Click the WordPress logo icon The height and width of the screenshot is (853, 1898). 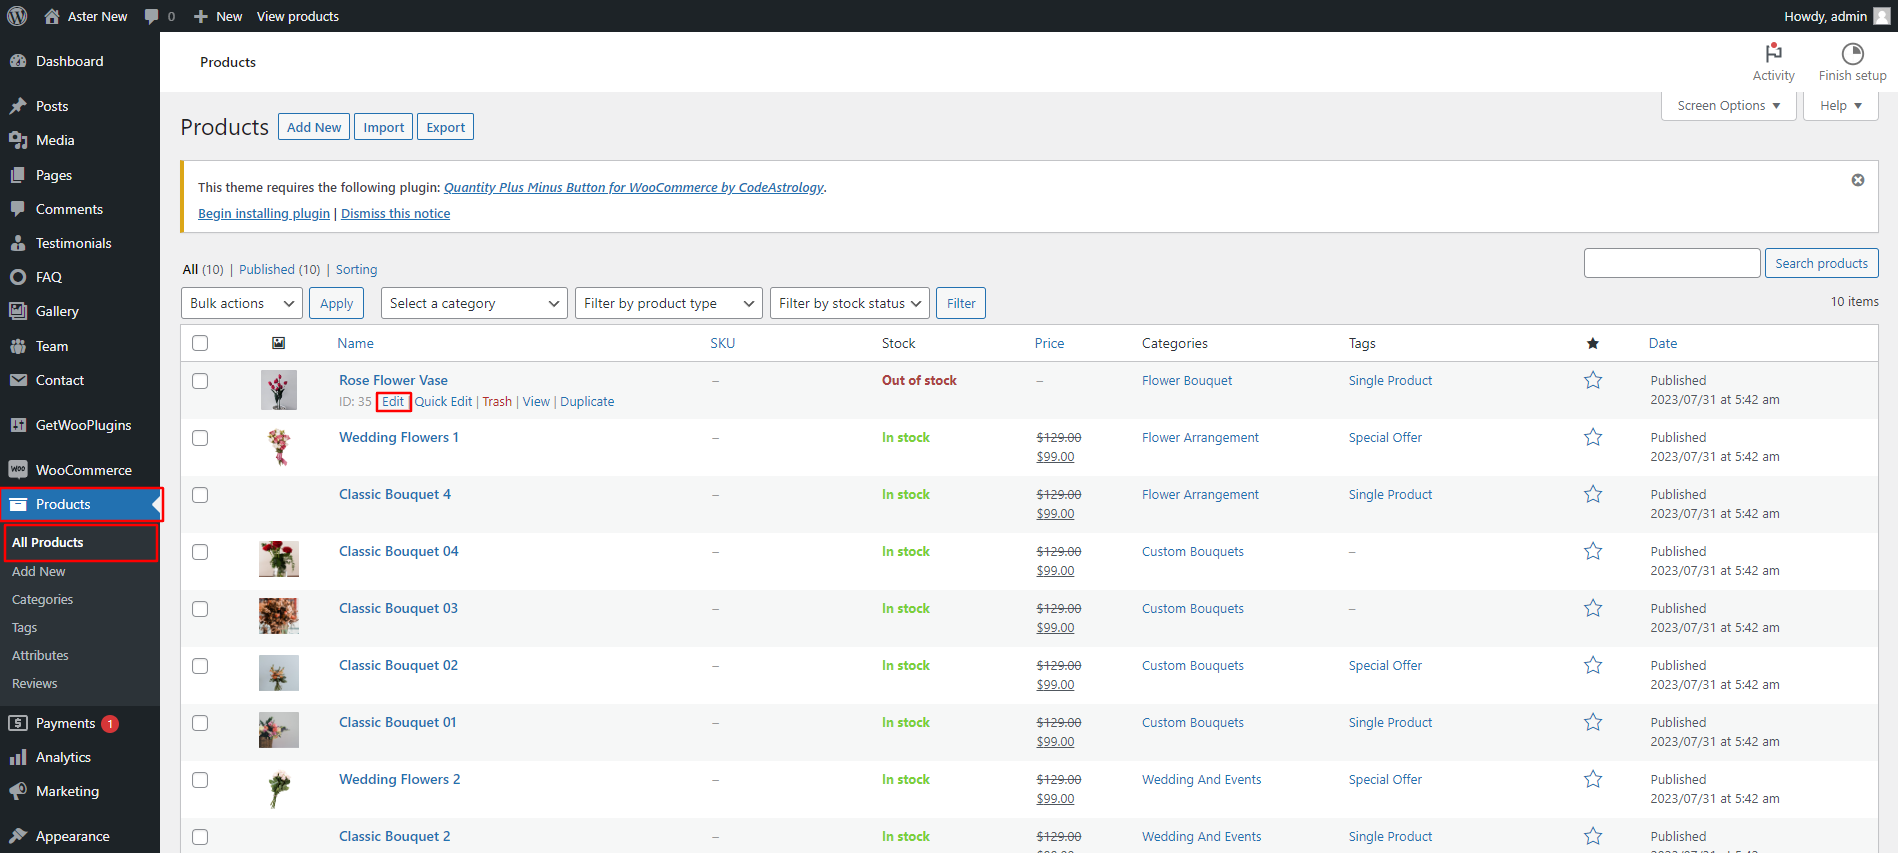17,16
